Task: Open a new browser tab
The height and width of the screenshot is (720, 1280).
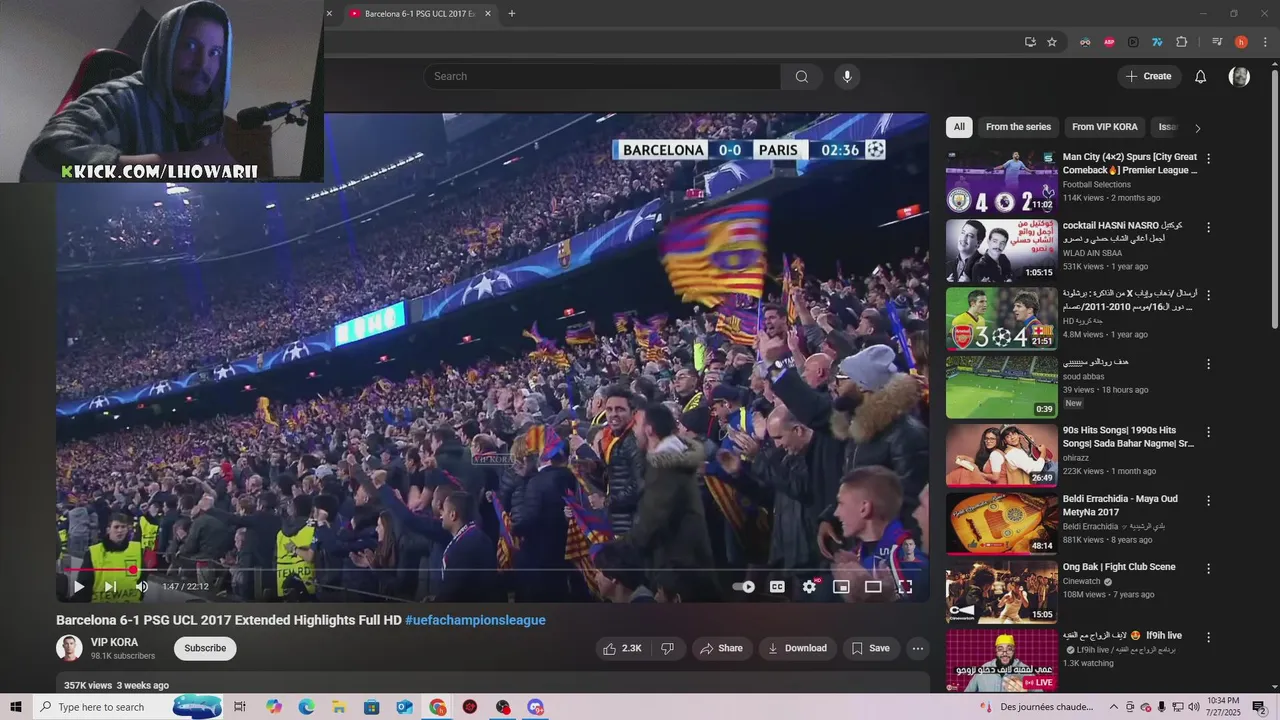Action: 512,14
